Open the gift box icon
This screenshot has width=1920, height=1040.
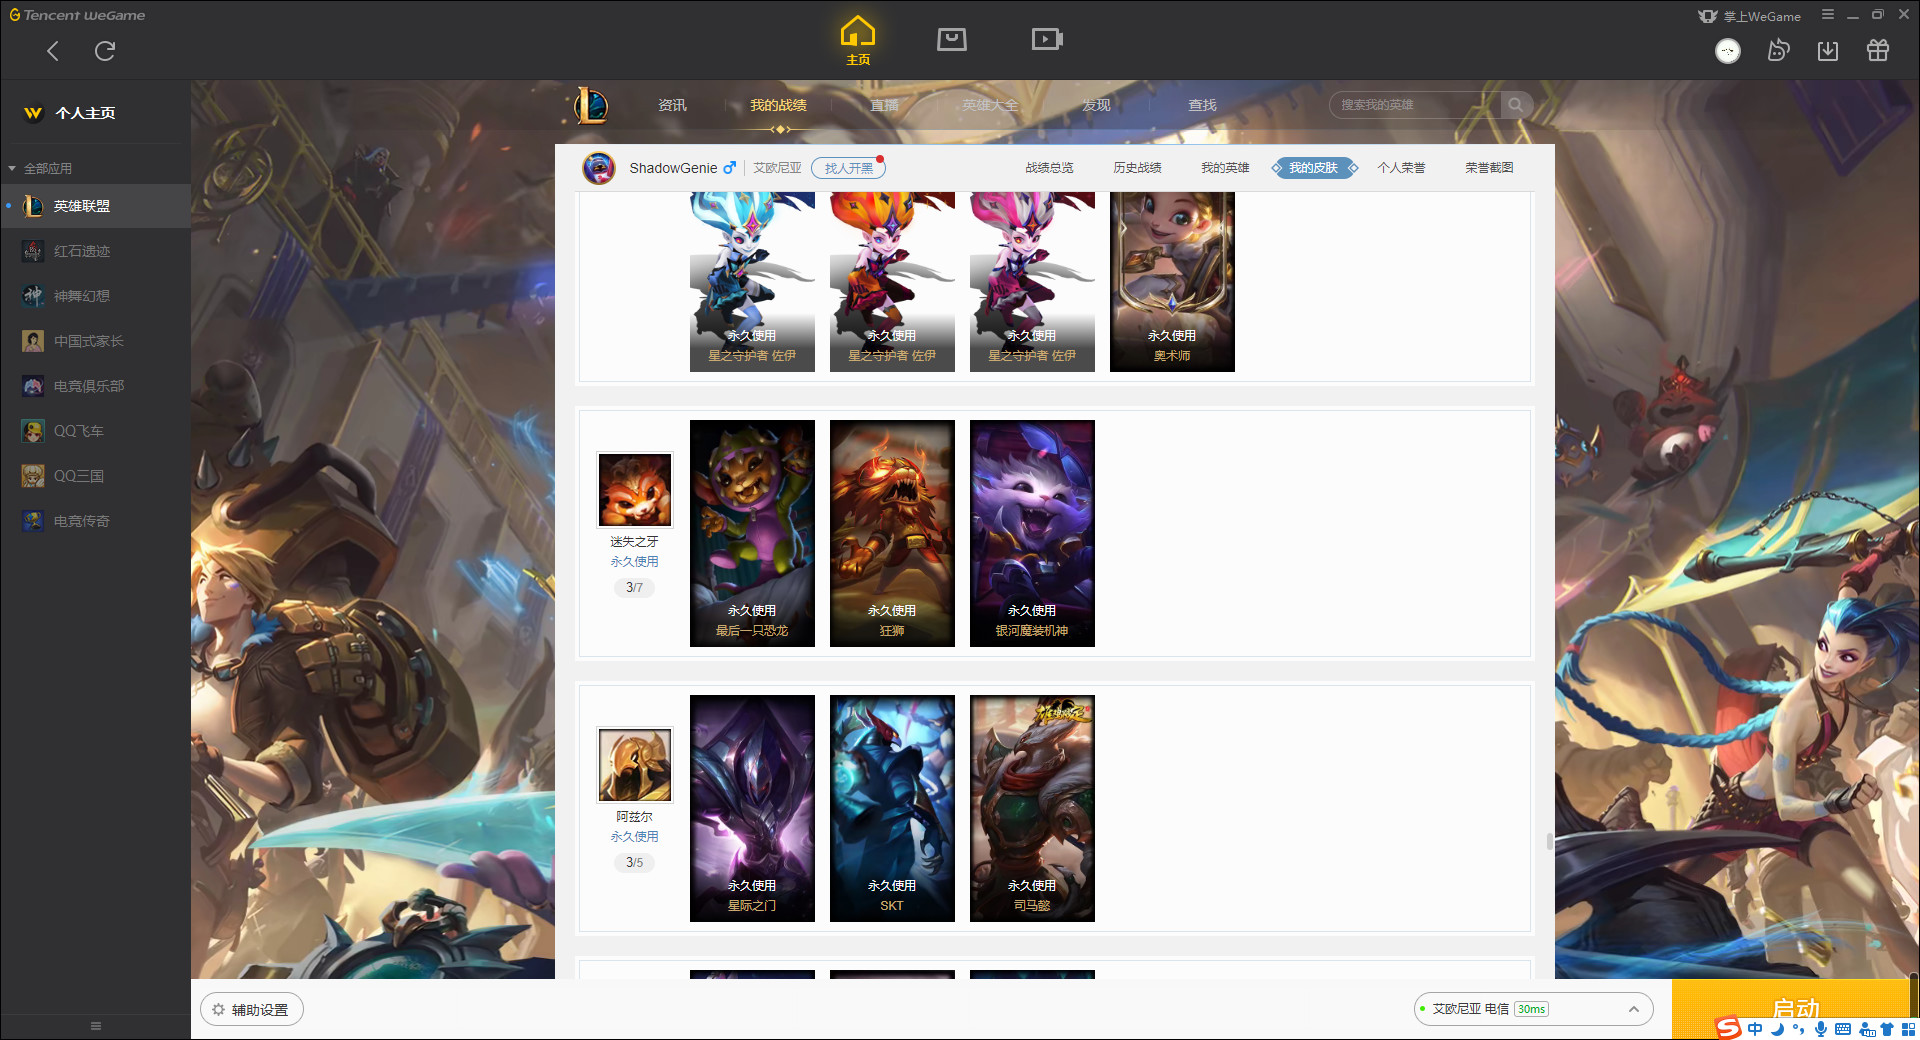point(1878,51)
